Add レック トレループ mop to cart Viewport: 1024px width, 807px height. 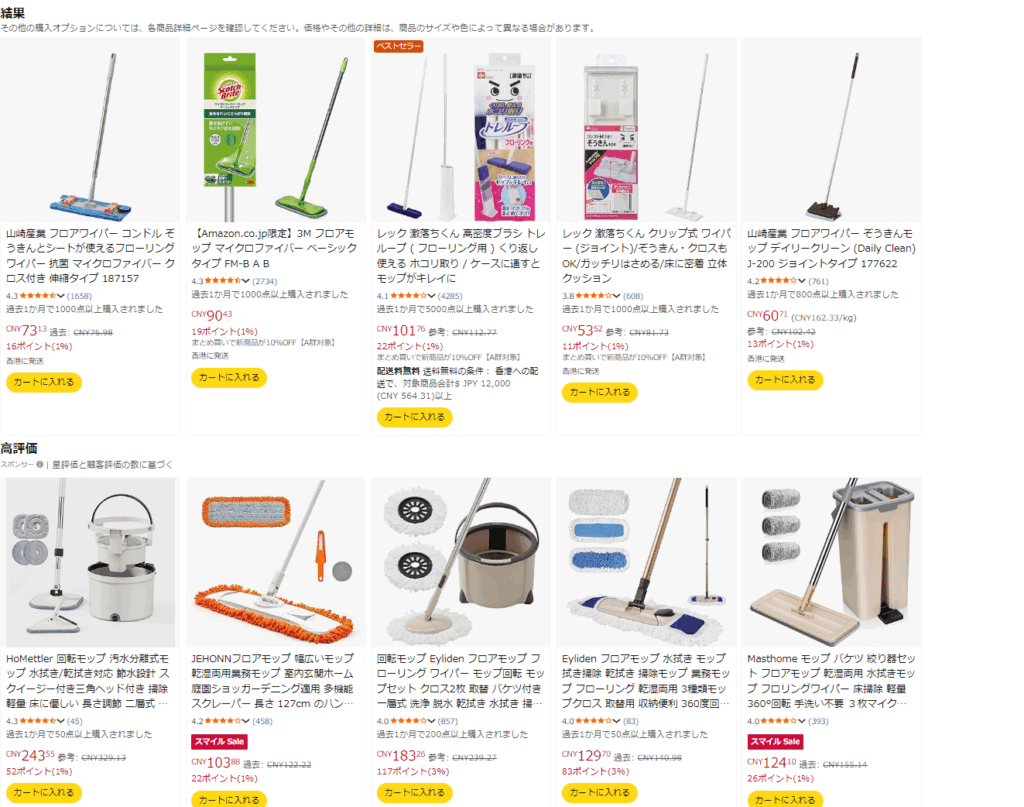point(414,417)
